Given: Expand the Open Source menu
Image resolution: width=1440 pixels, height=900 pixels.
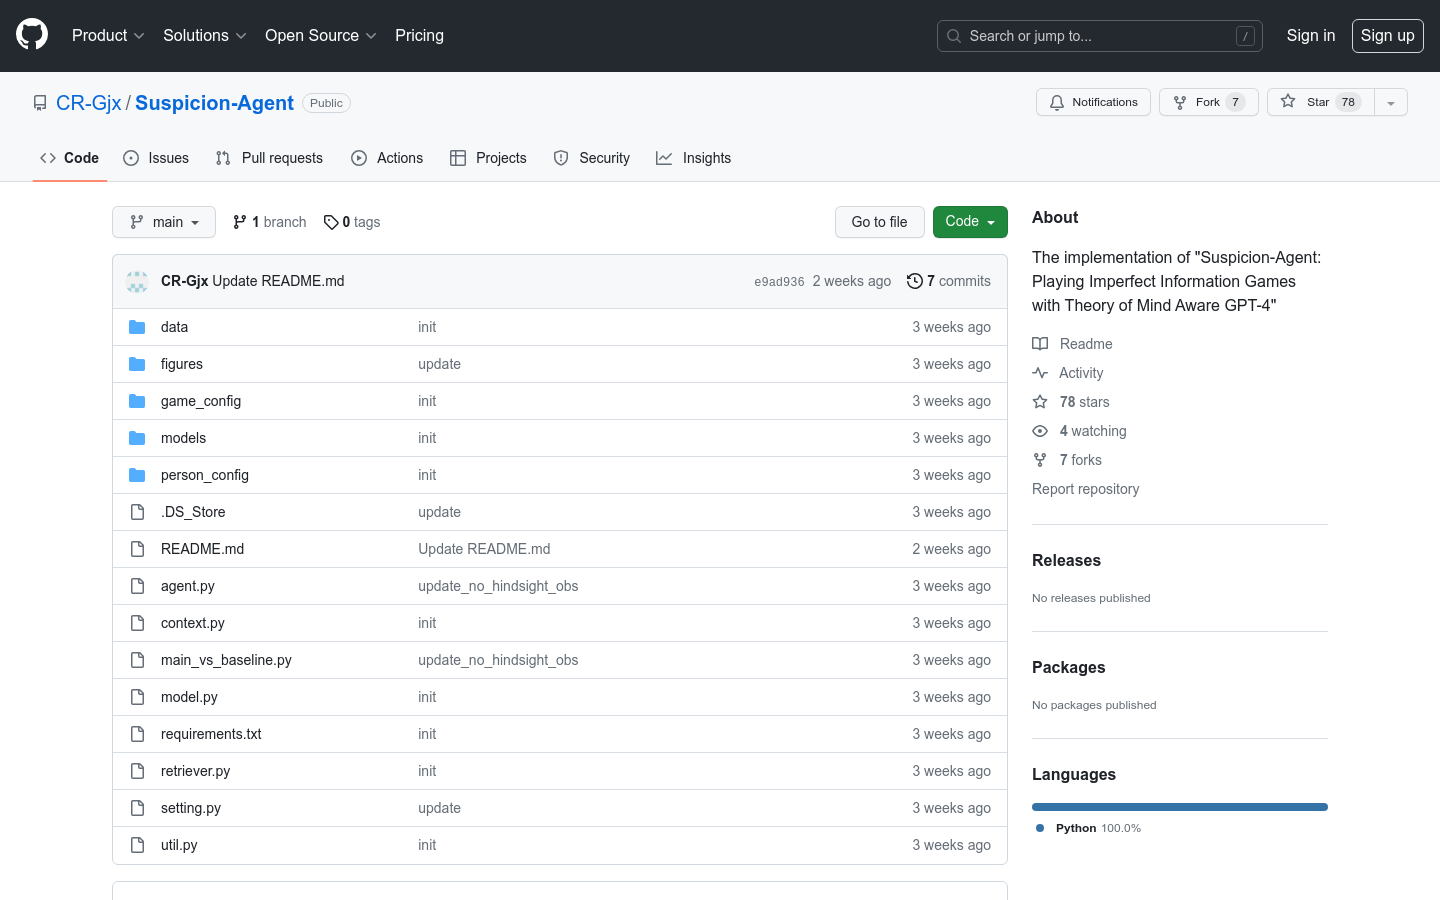Looking at the screenshot, I should (320, 35).
